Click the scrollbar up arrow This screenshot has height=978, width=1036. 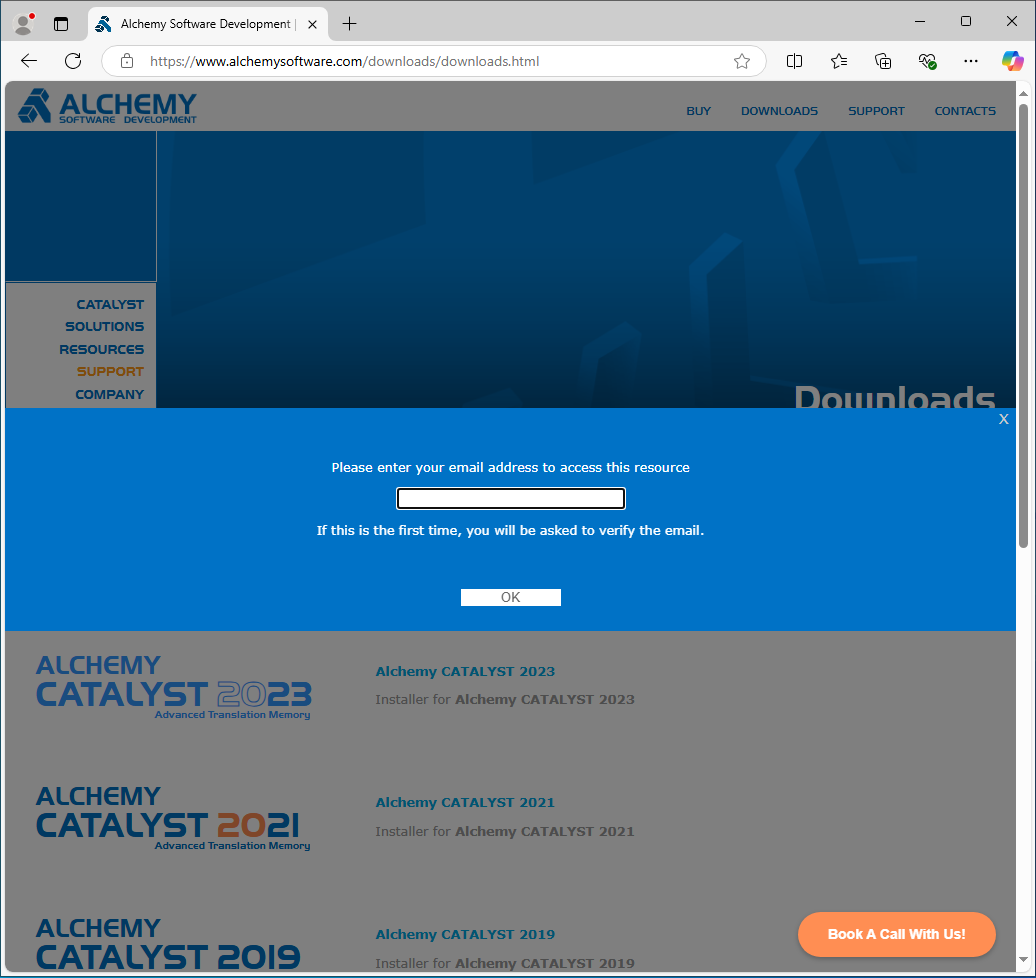tap(1023, 94)
